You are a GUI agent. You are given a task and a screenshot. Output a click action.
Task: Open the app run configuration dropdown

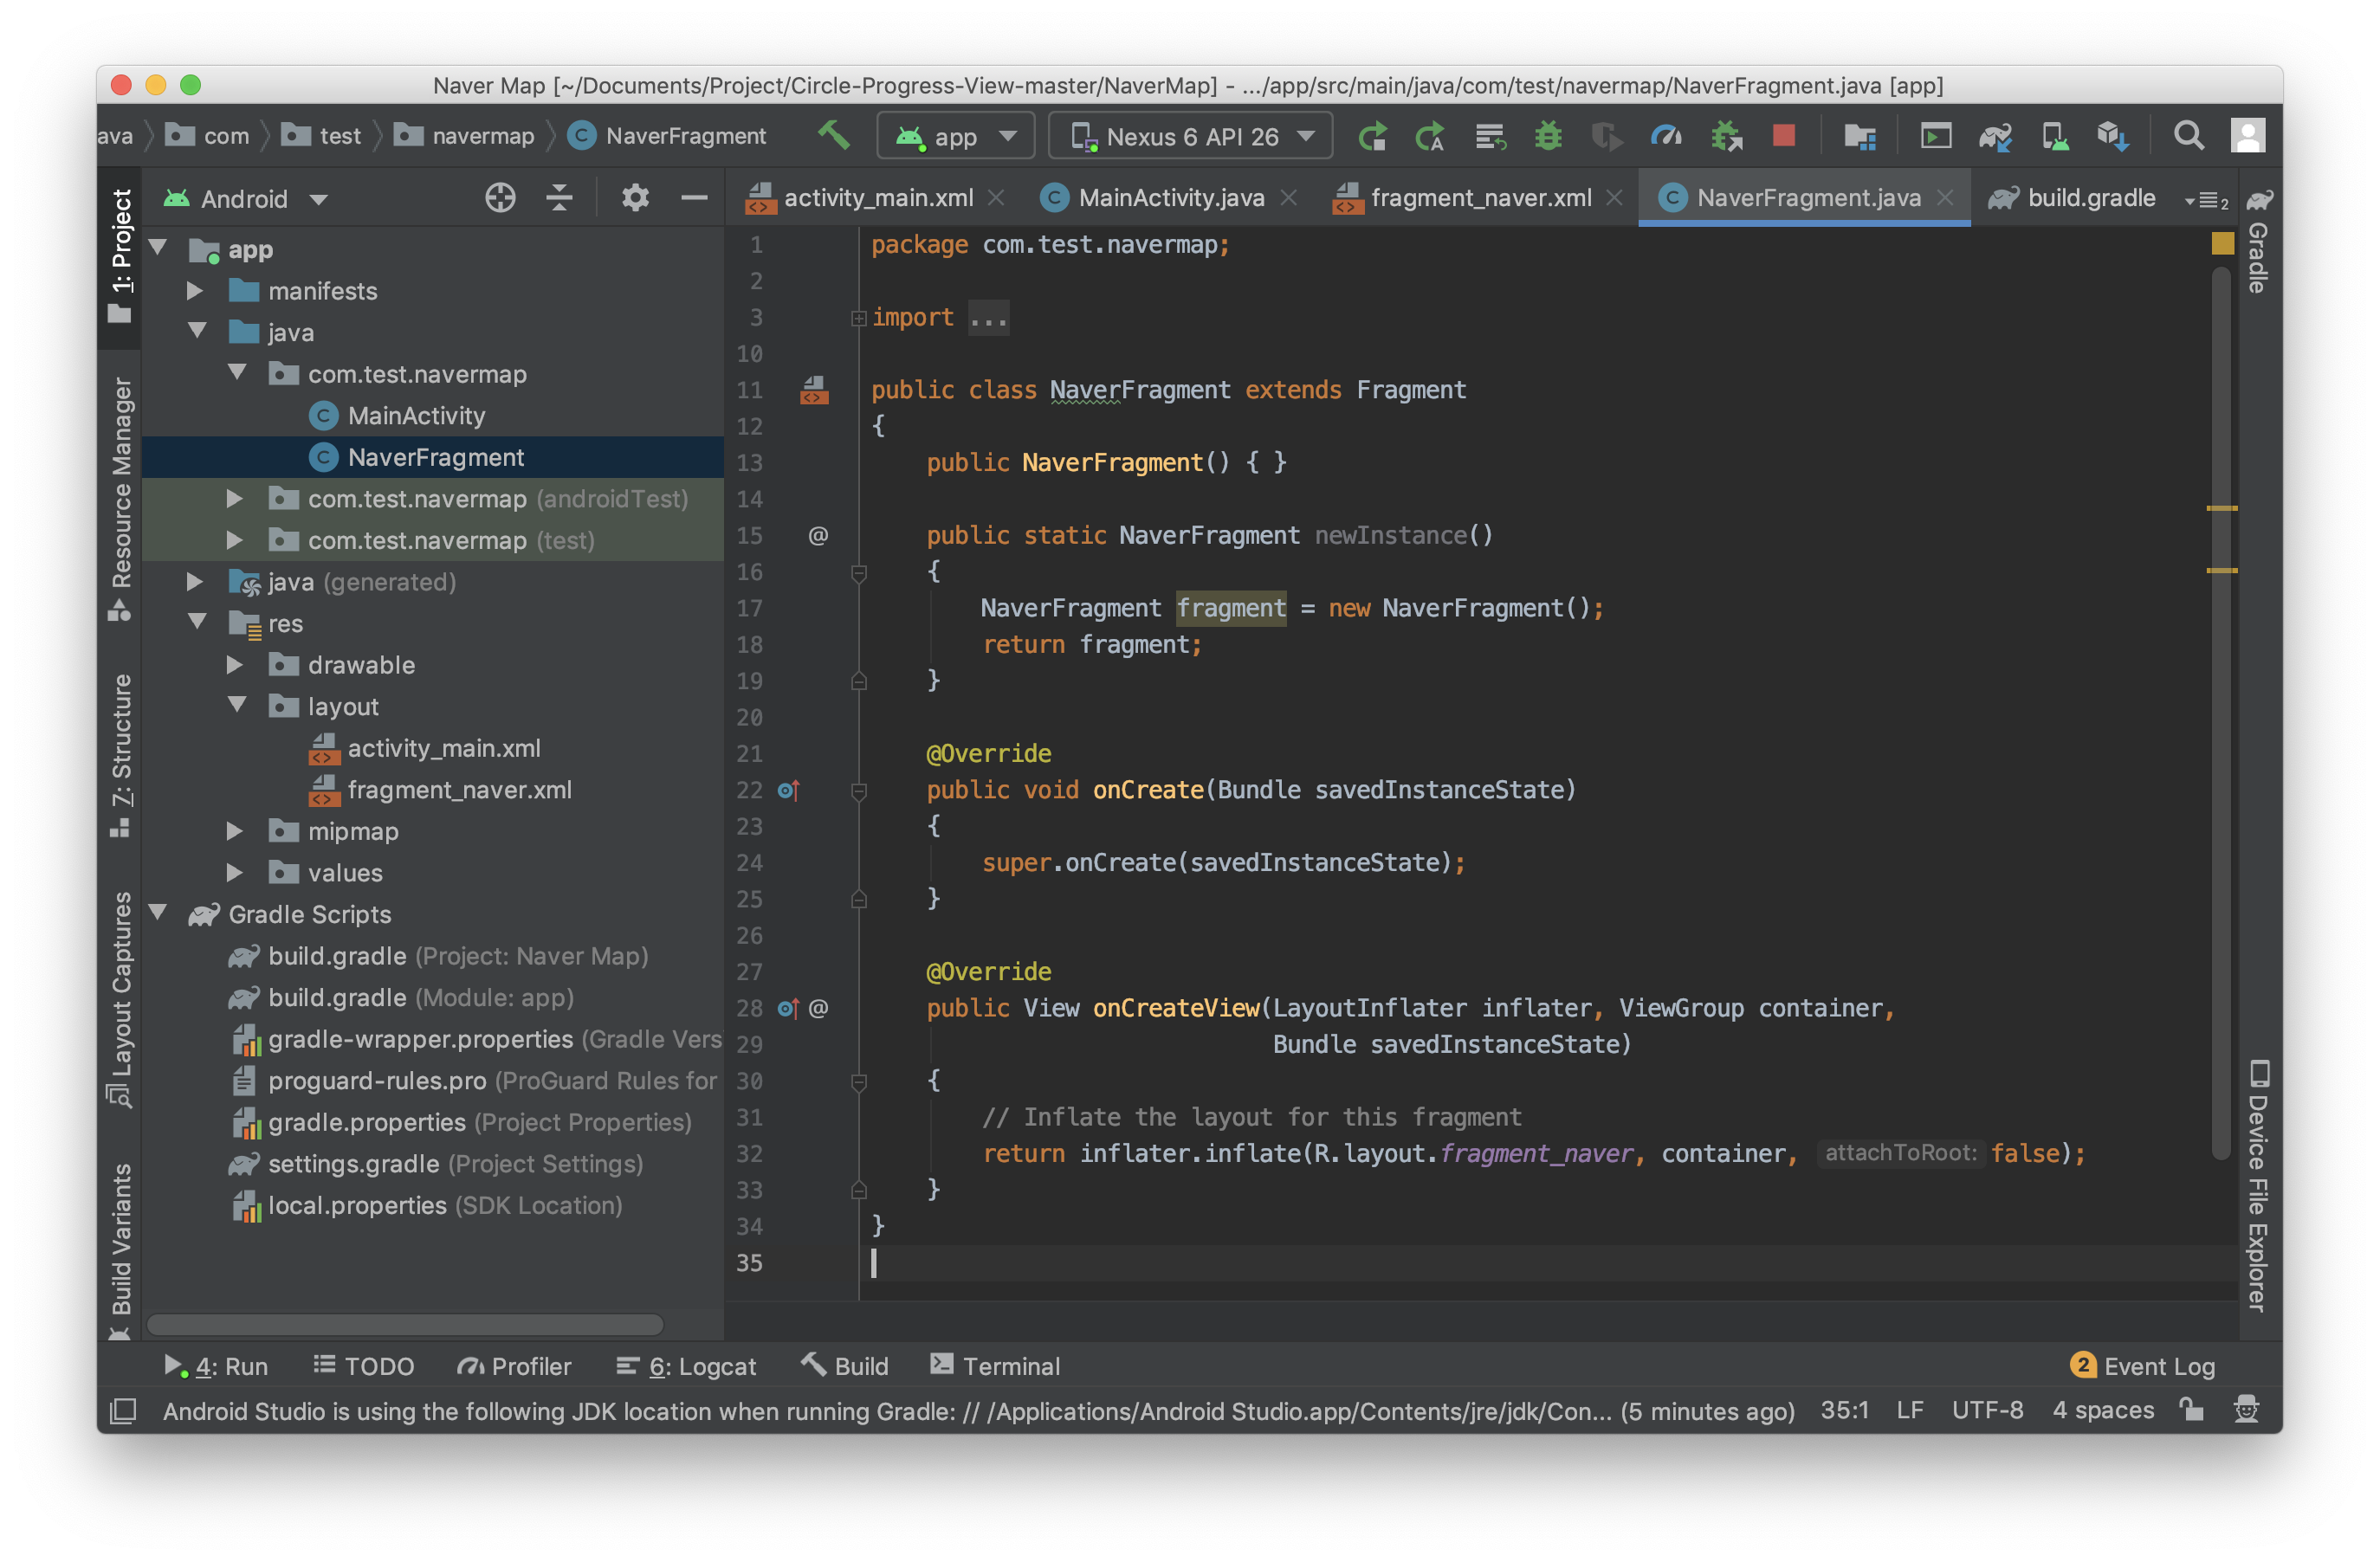(x=955, y=136)
